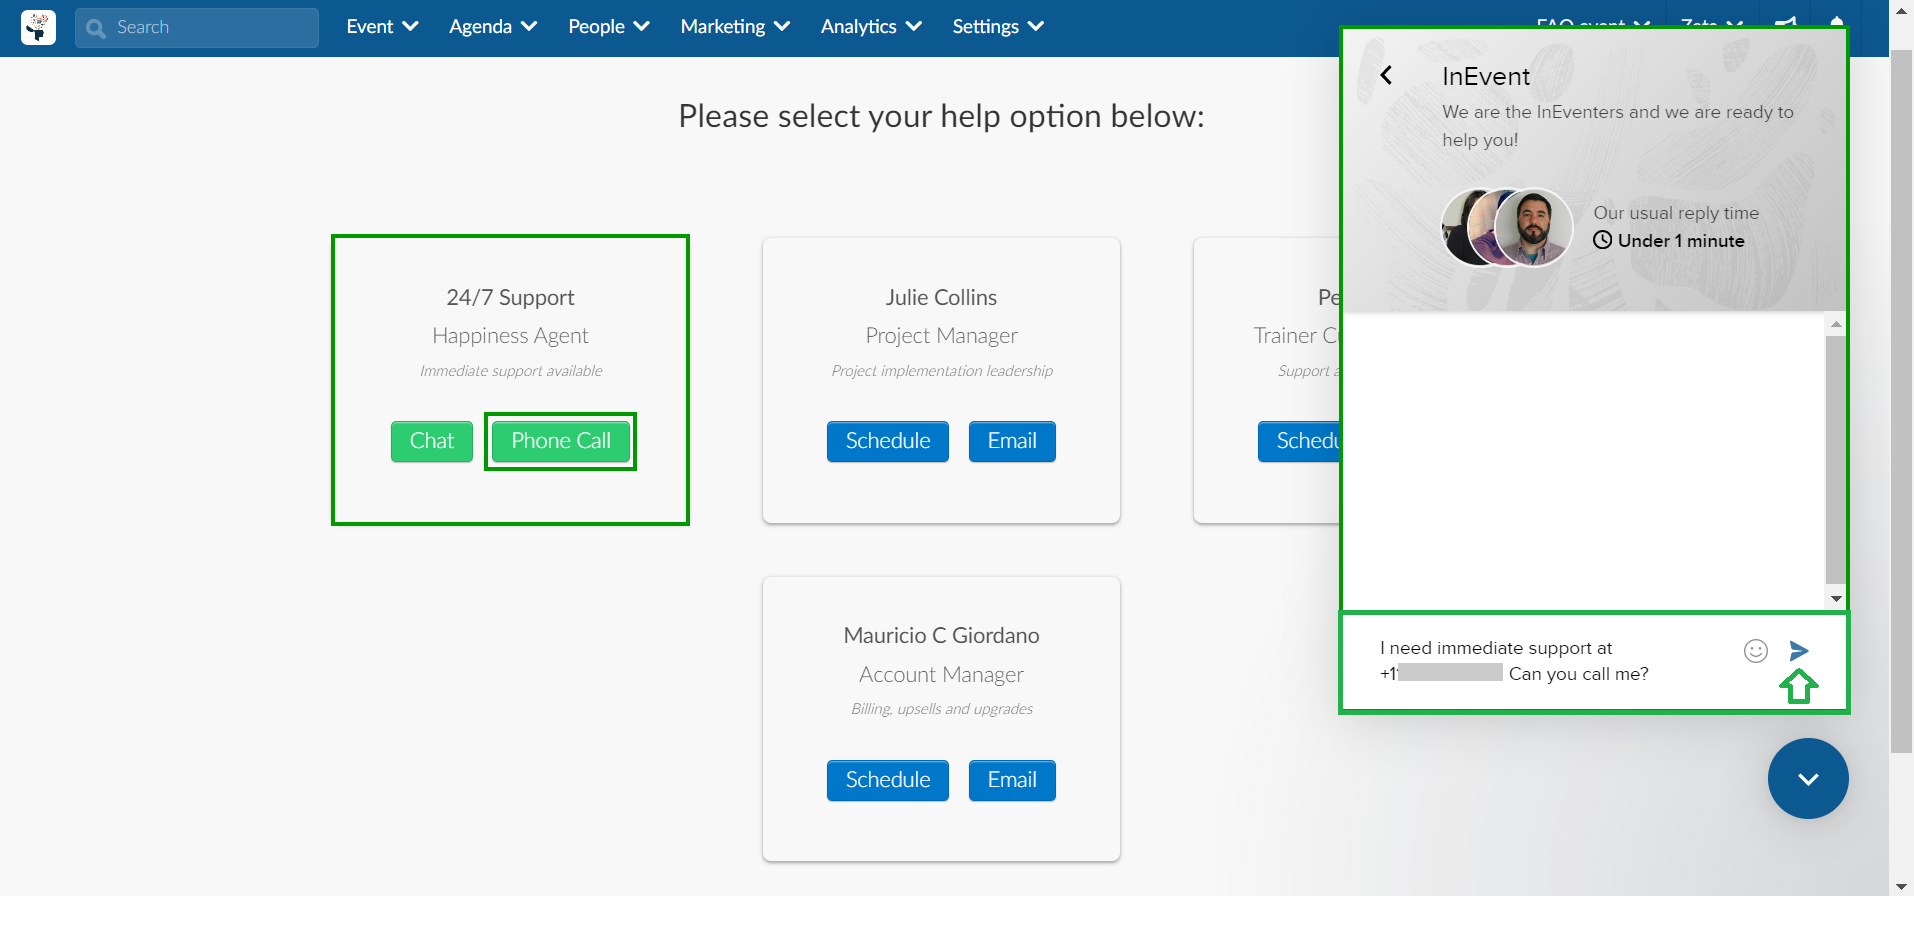1914x936 pixels.
Task: Click the 'InEvent' chat title
Action: (1486, 77)
